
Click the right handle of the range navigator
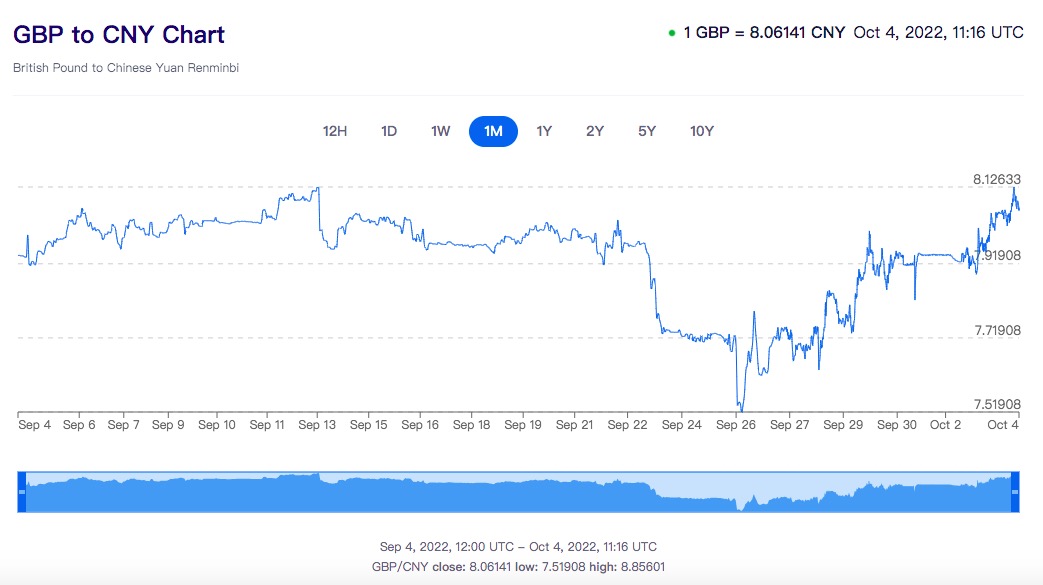(x=1014, y=492)
